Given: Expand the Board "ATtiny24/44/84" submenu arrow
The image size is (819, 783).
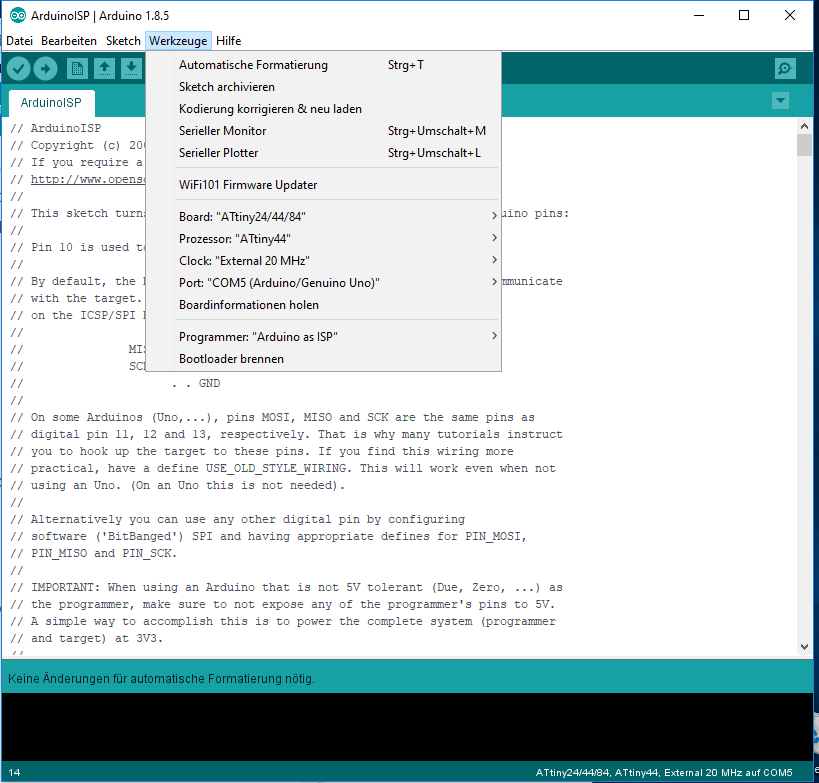Looking at the screenshot, I should click(x=494, y=216).
